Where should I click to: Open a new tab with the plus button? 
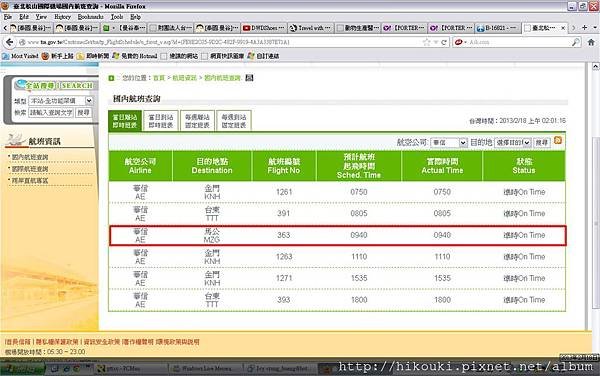coord(584,28)
